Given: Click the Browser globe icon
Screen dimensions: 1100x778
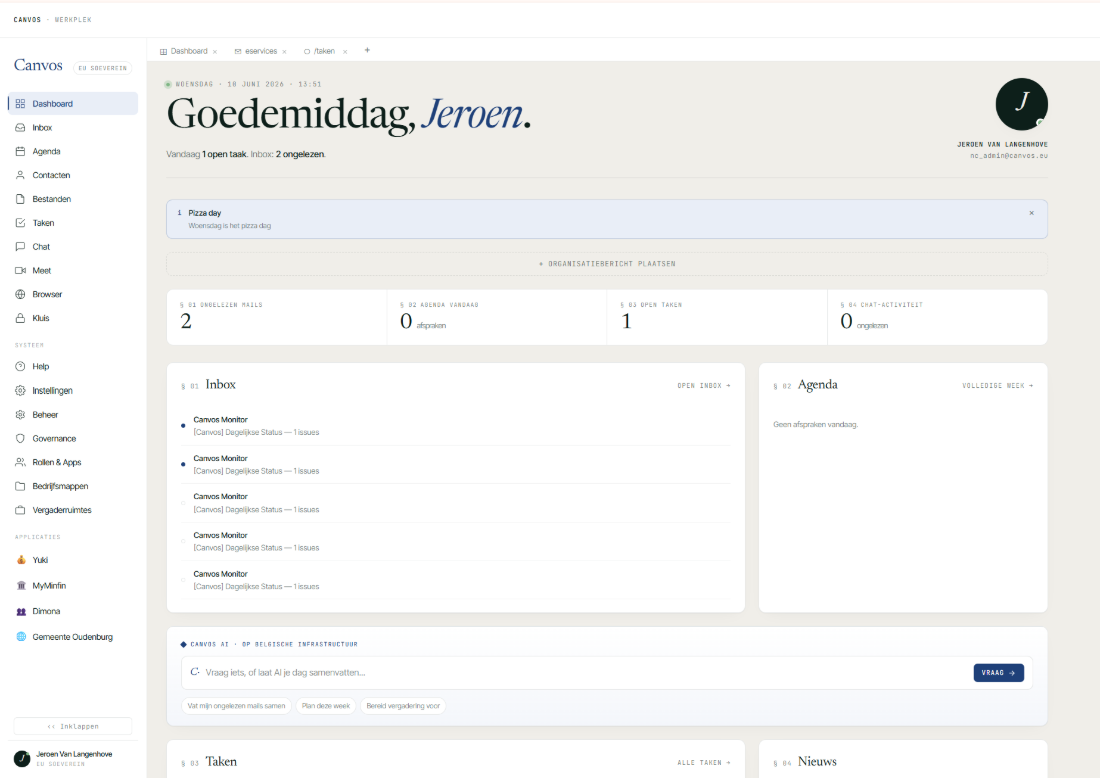Looking at the screenshot, I should pos(20,295).
